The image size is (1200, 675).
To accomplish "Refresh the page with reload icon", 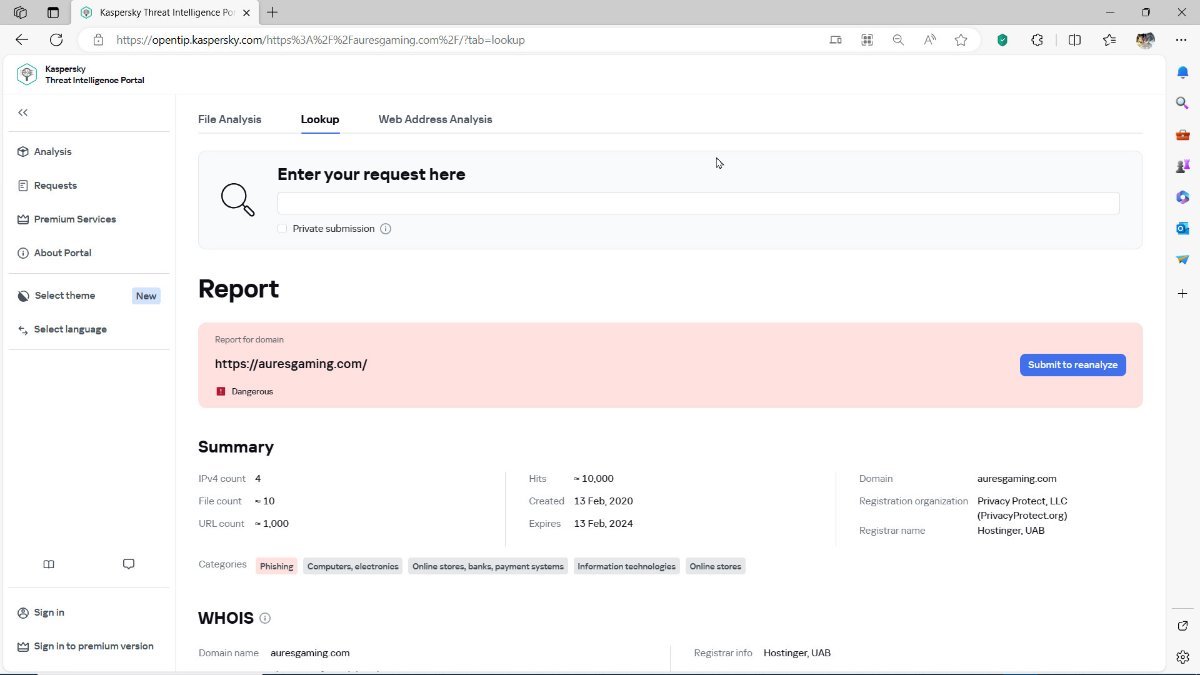I will pyautogui.click(x=56, y=40).
